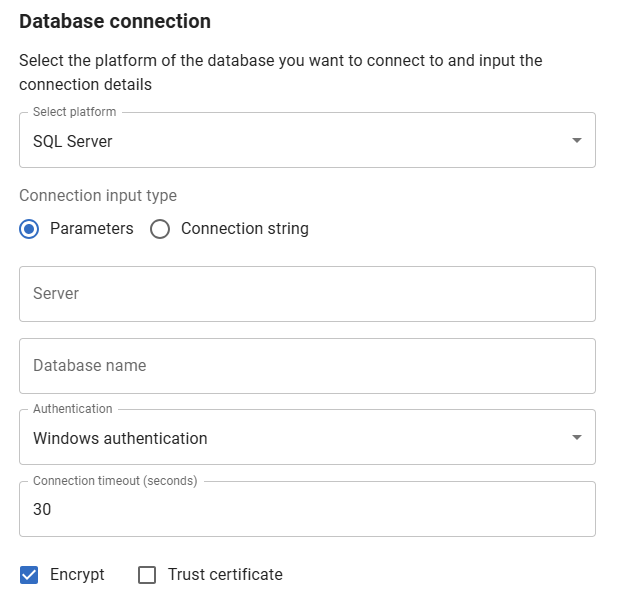Click the Connection timeout field showing 30
Screen dimensions: 617x606
(307, 510)
